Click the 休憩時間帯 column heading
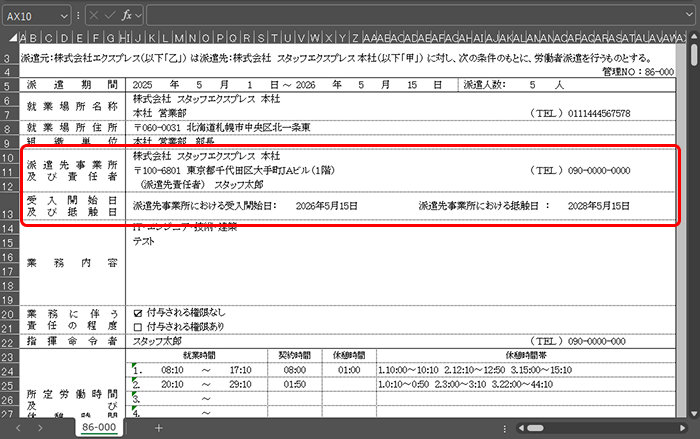 525,355
